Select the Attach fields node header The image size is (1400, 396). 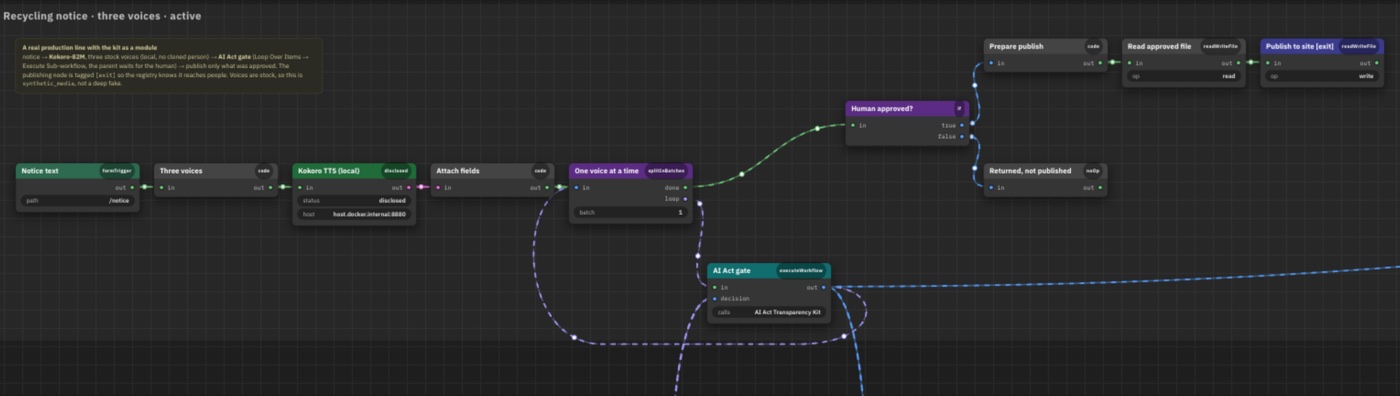[491, 171]
